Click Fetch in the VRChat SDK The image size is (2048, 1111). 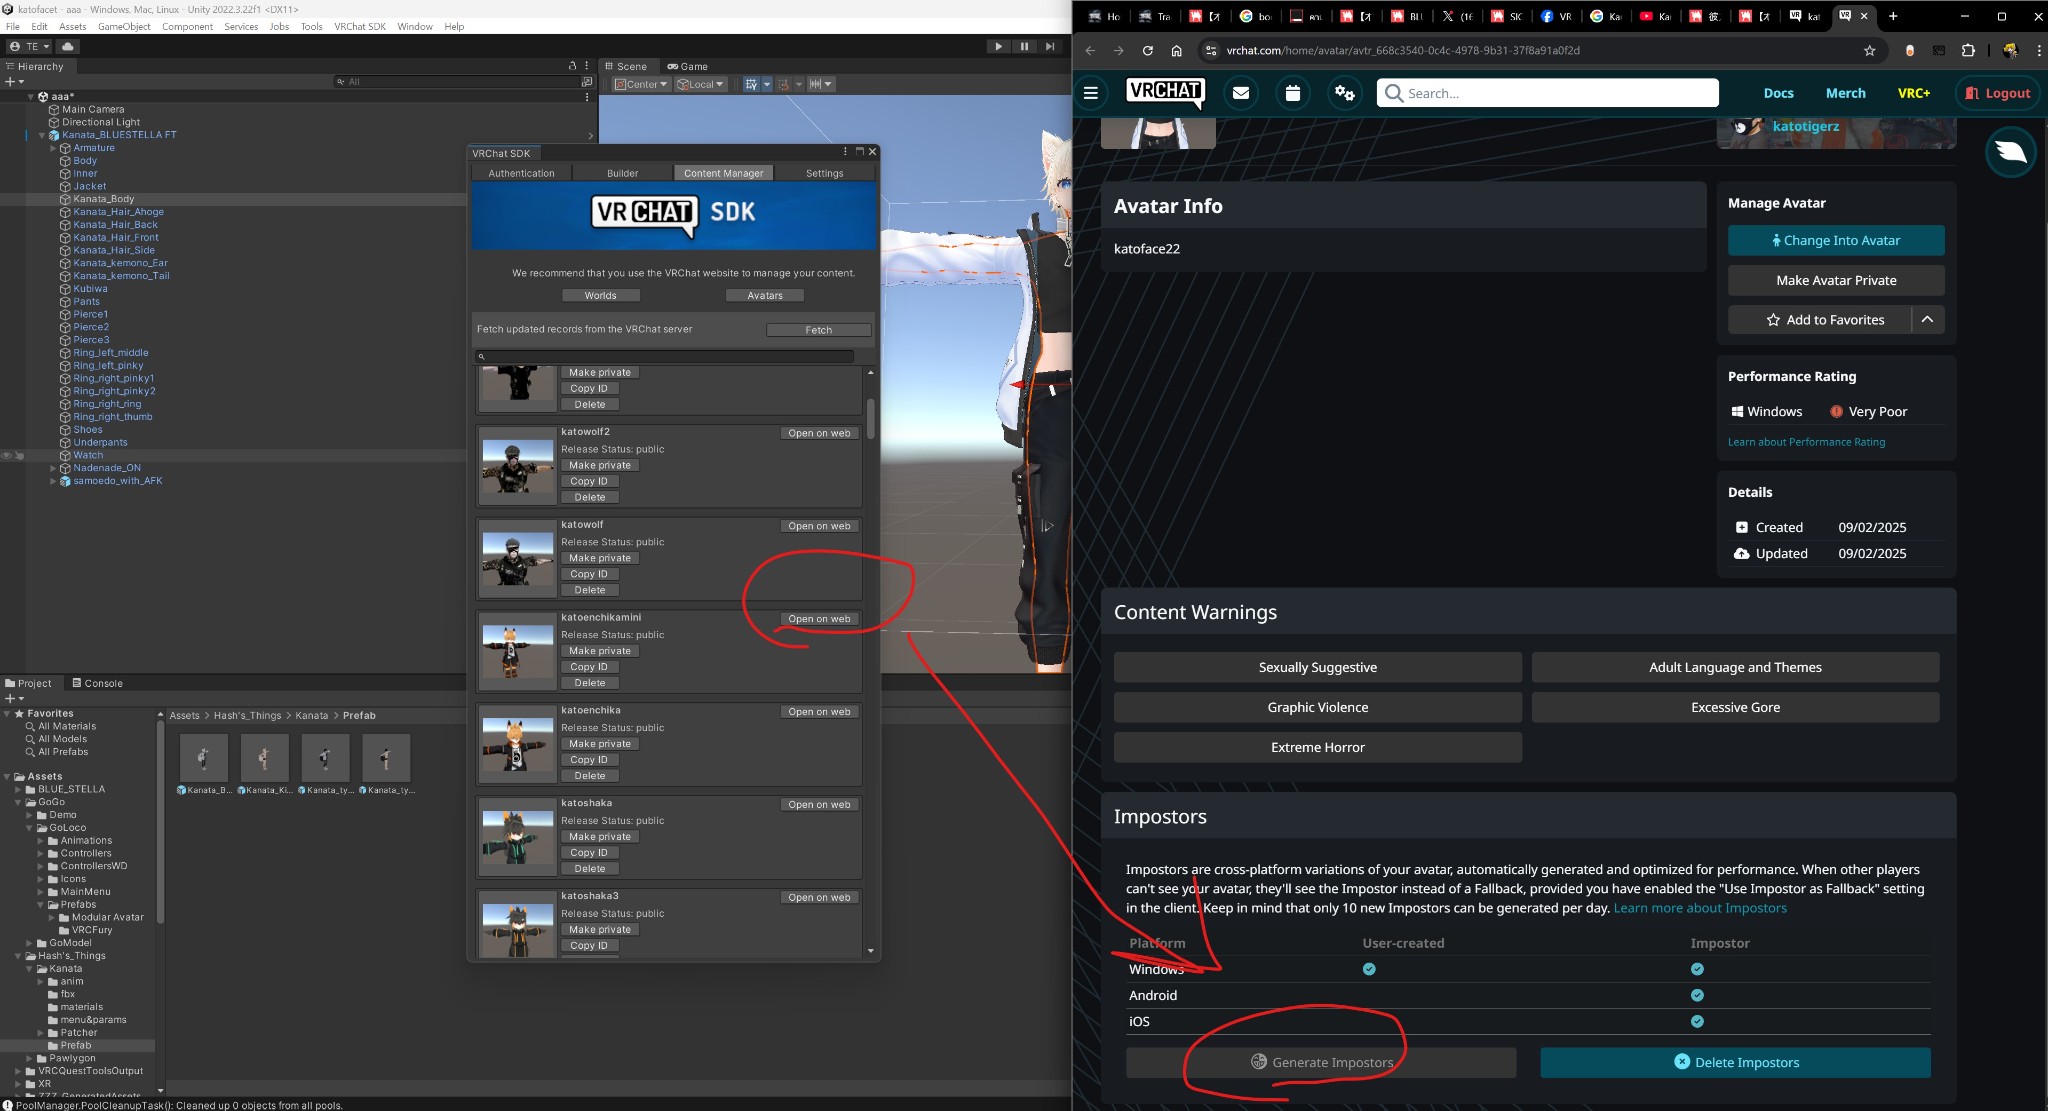click(x=818, y=330)
